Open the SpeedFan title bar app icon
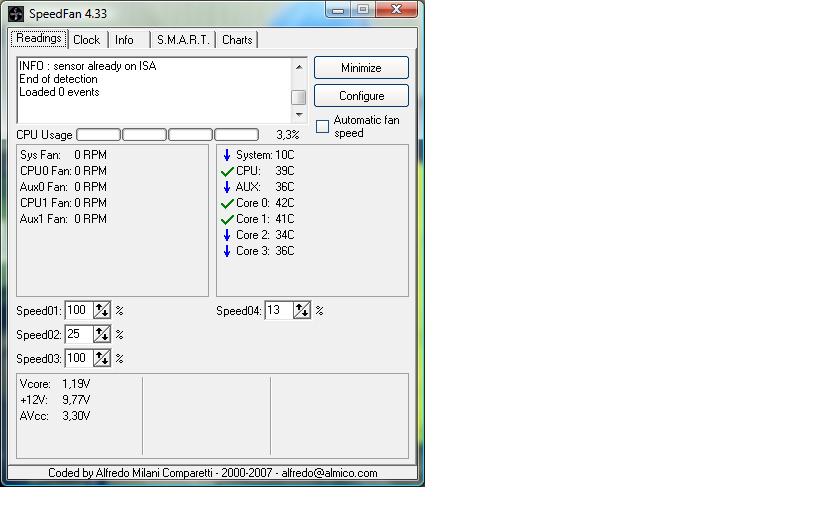This screenshot has width=840, height=525. pos(16,13)
